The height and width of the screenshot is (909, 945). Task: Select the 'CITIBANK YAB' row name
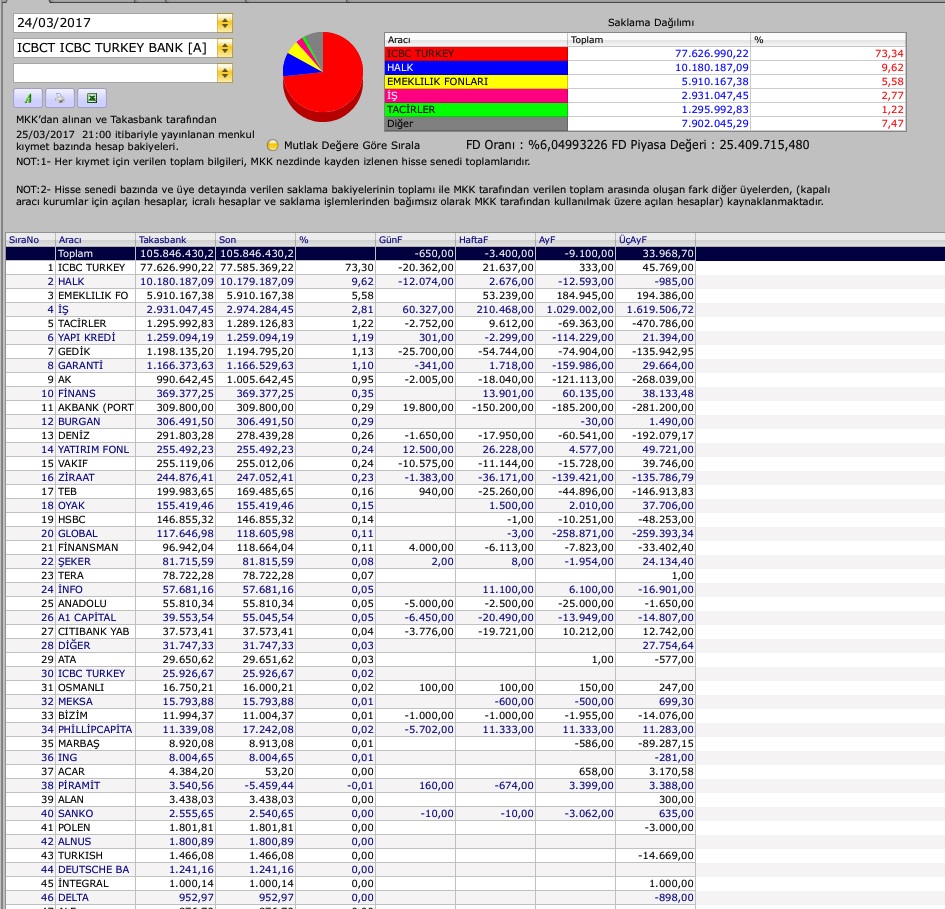[93, 631]
